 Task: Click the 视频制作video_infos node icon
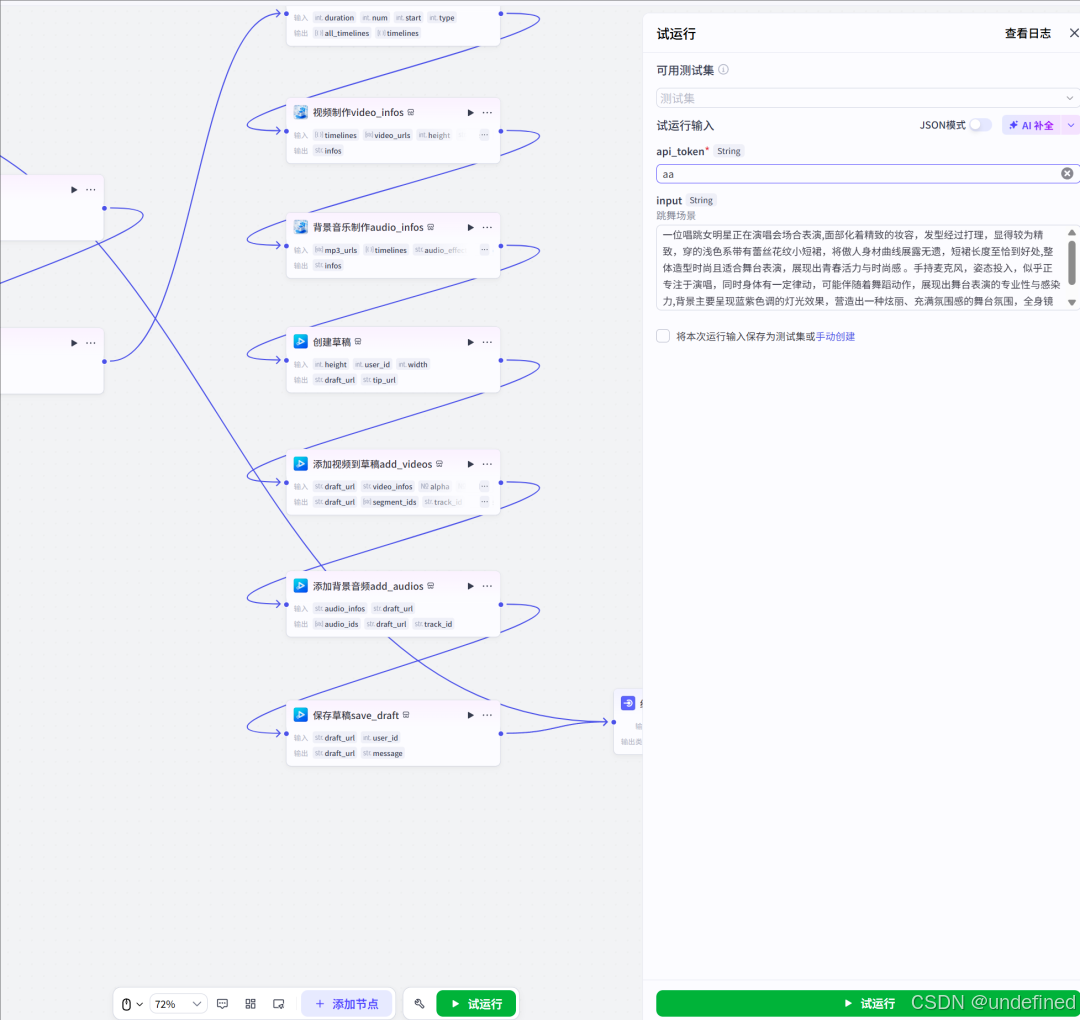301,112
